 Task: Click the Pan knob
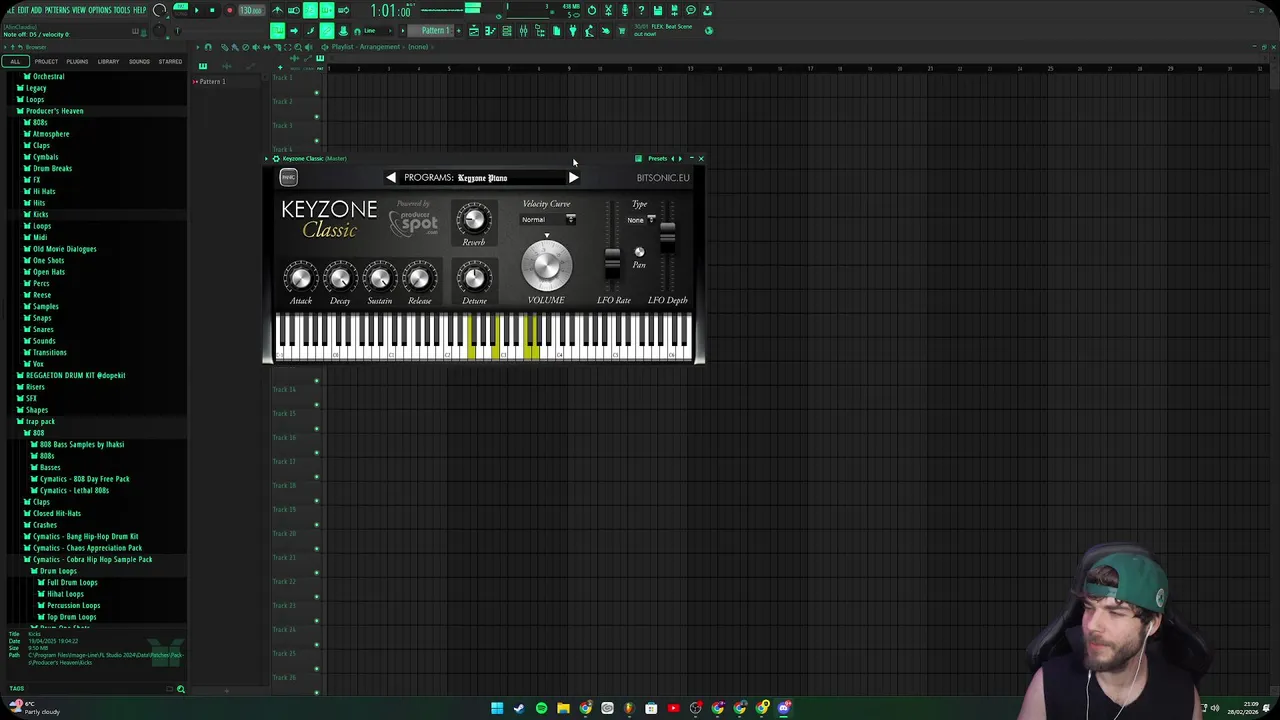coord(639,252)
